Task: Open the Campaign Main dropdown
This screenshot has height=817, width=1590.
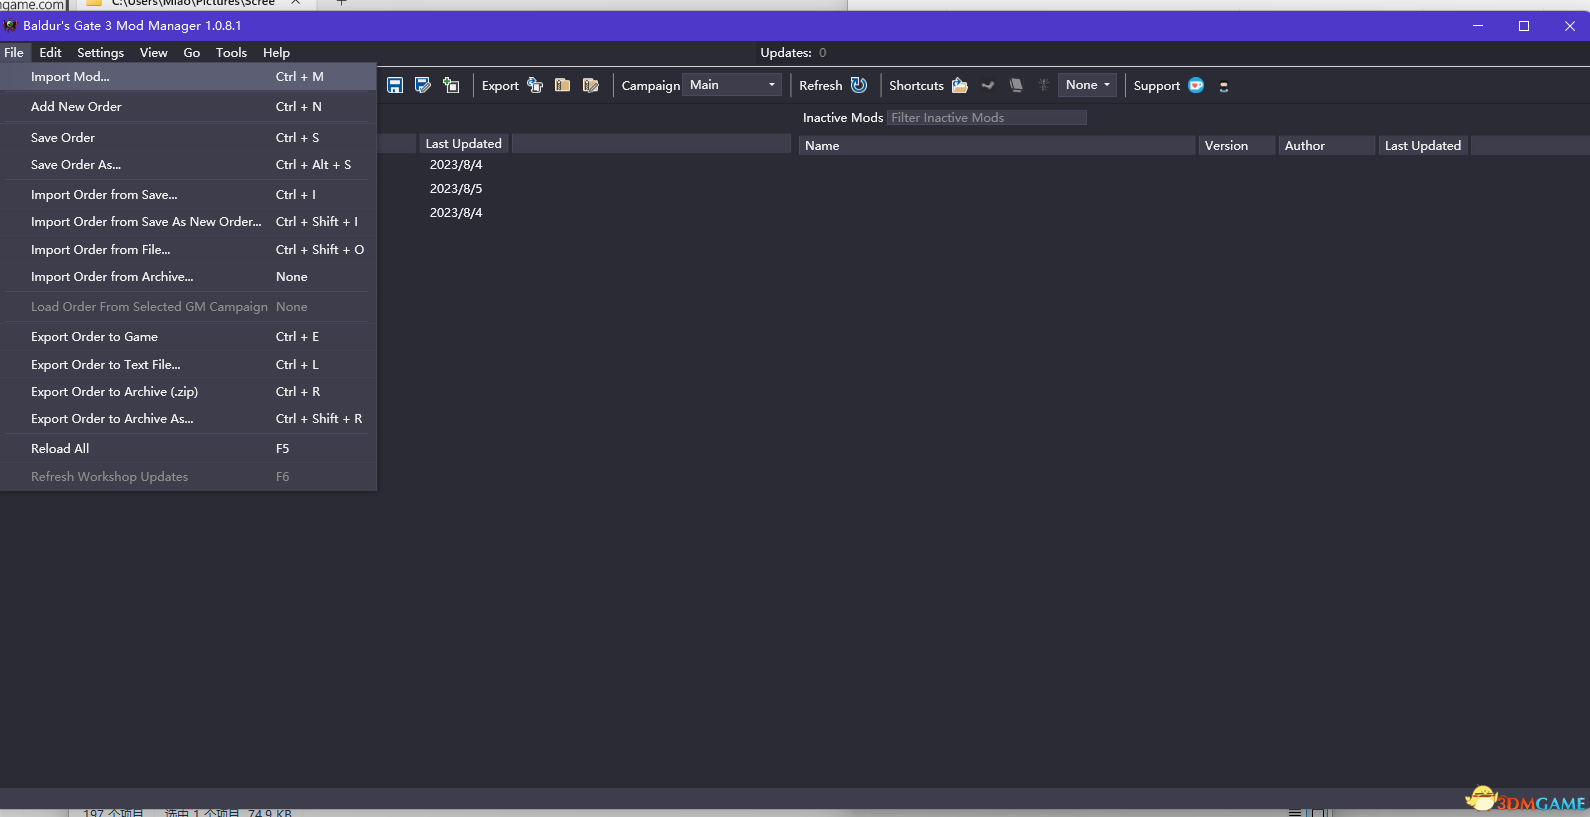Action: [x=732, y=86]
